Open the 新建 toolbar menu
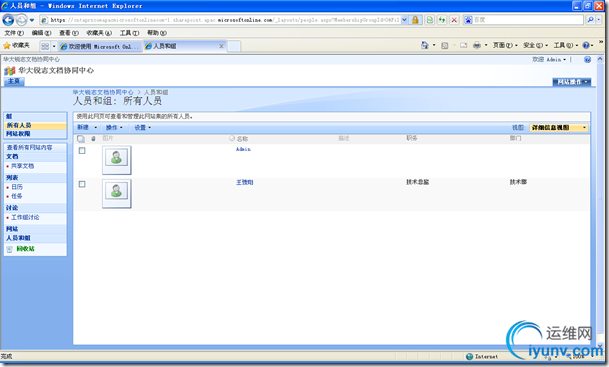 tap(87, 127)
